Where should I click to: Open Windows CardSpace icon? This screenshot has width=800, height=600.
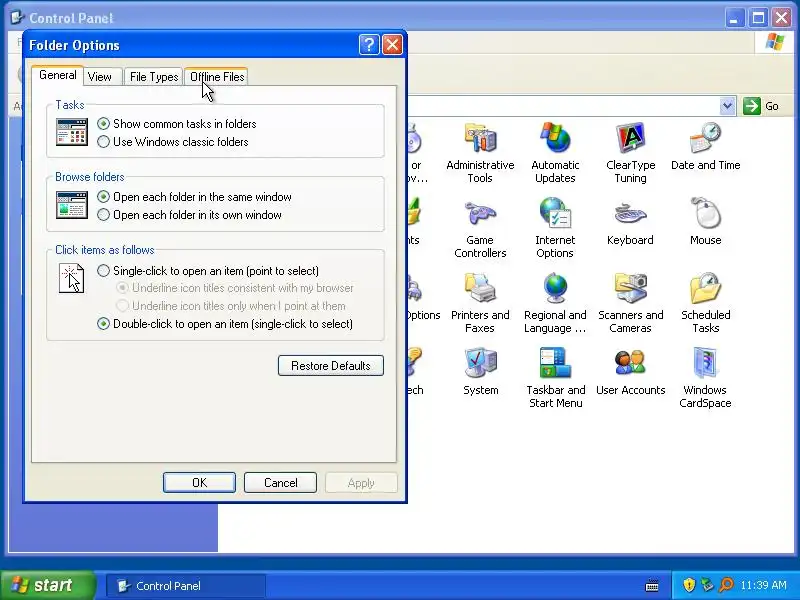click(706, 363)
